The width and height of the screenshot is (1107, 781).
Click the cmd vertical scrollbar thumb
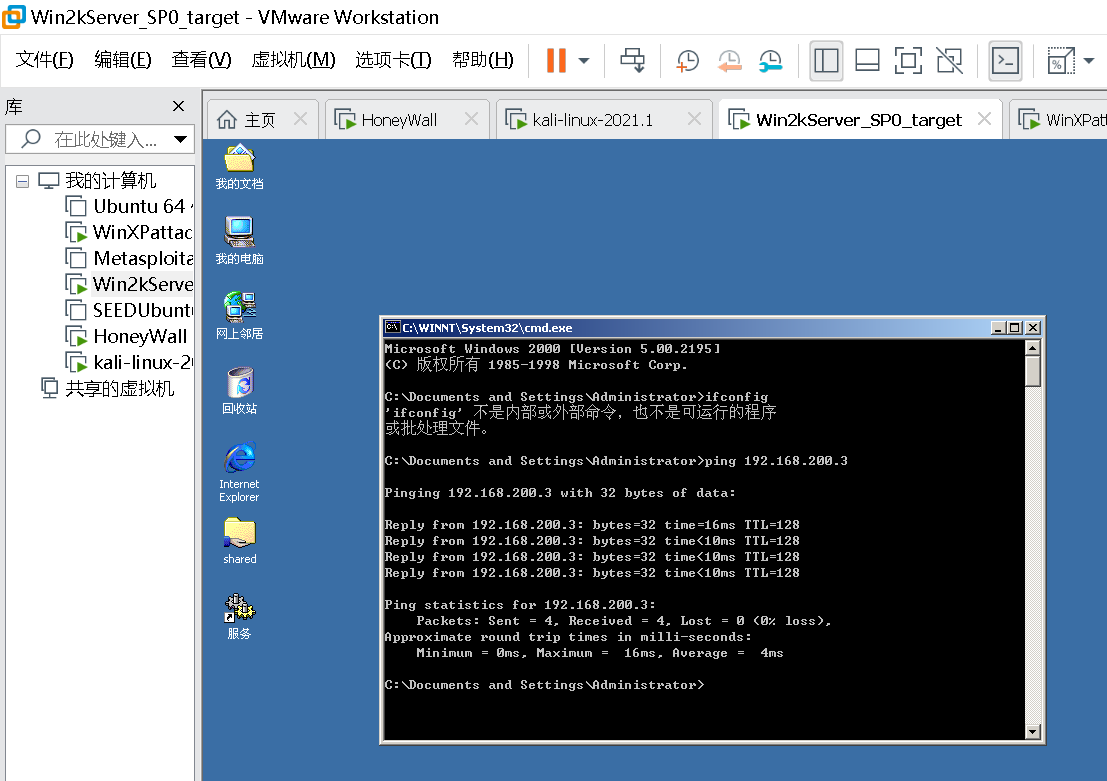click(1033, 371)
